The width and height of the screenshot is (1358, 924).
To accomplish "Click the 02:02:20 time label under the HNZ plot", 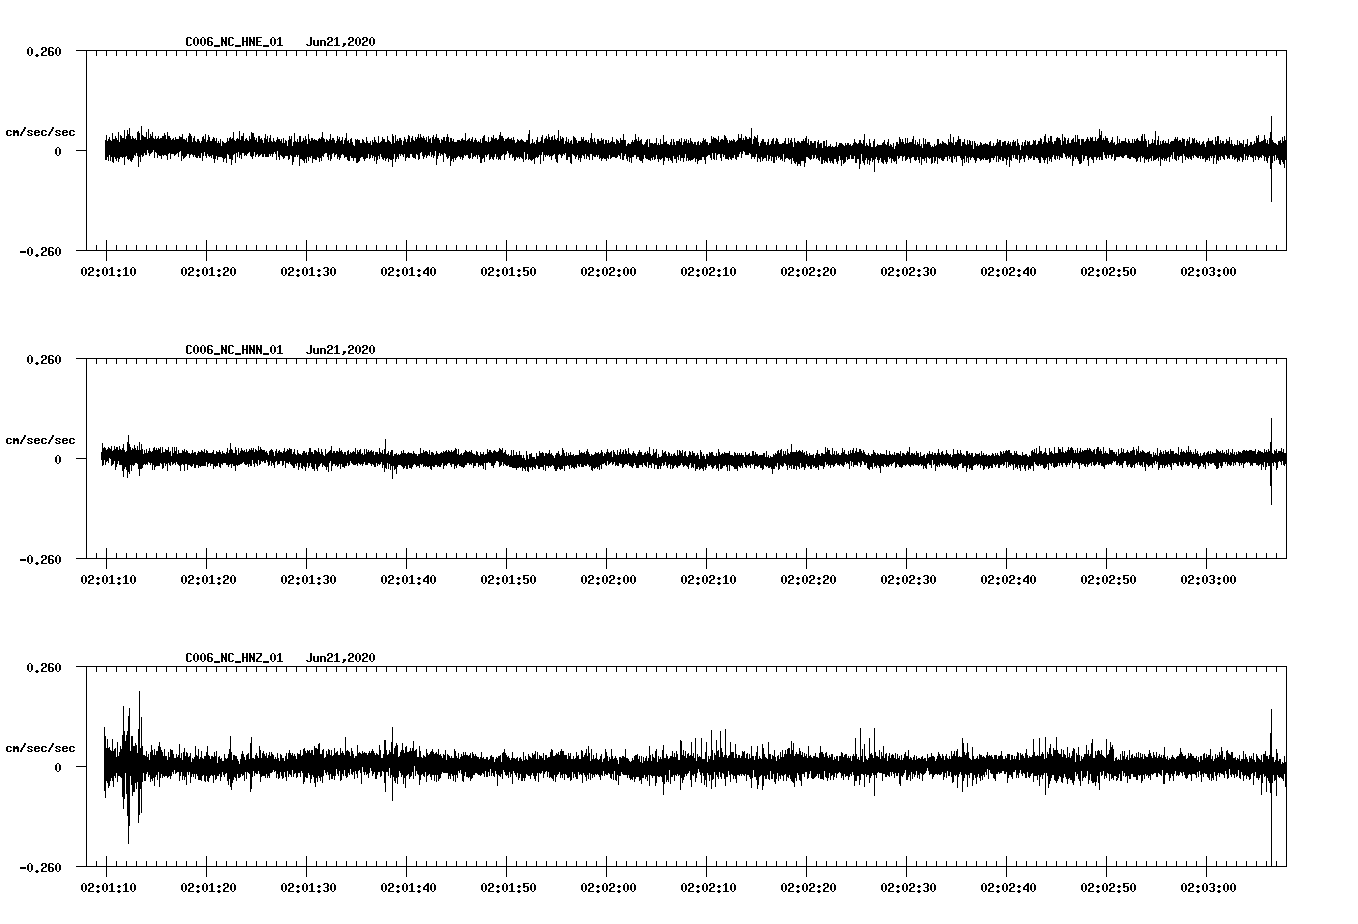I will coord(808,888).
